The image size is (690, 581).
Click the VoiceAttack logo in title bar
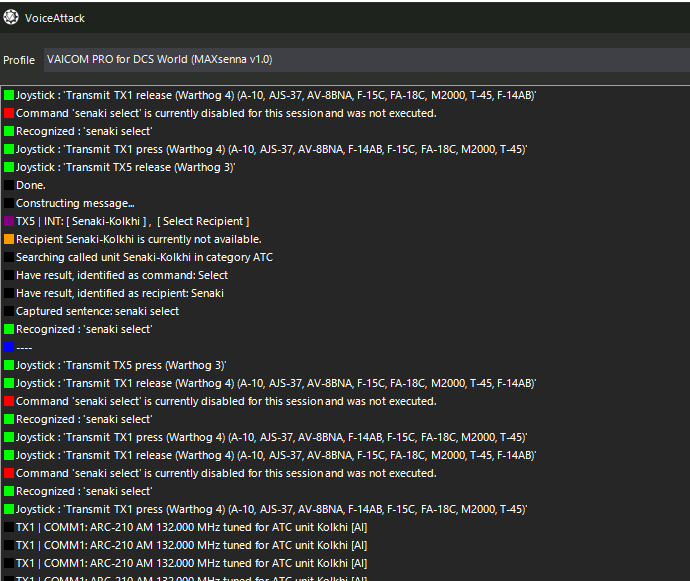click(10, 17)
